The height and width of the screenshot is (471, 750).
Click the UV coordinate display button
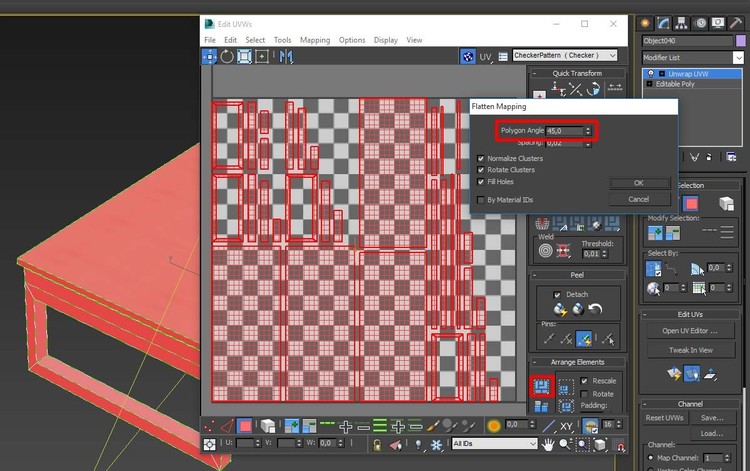[485, 57]
